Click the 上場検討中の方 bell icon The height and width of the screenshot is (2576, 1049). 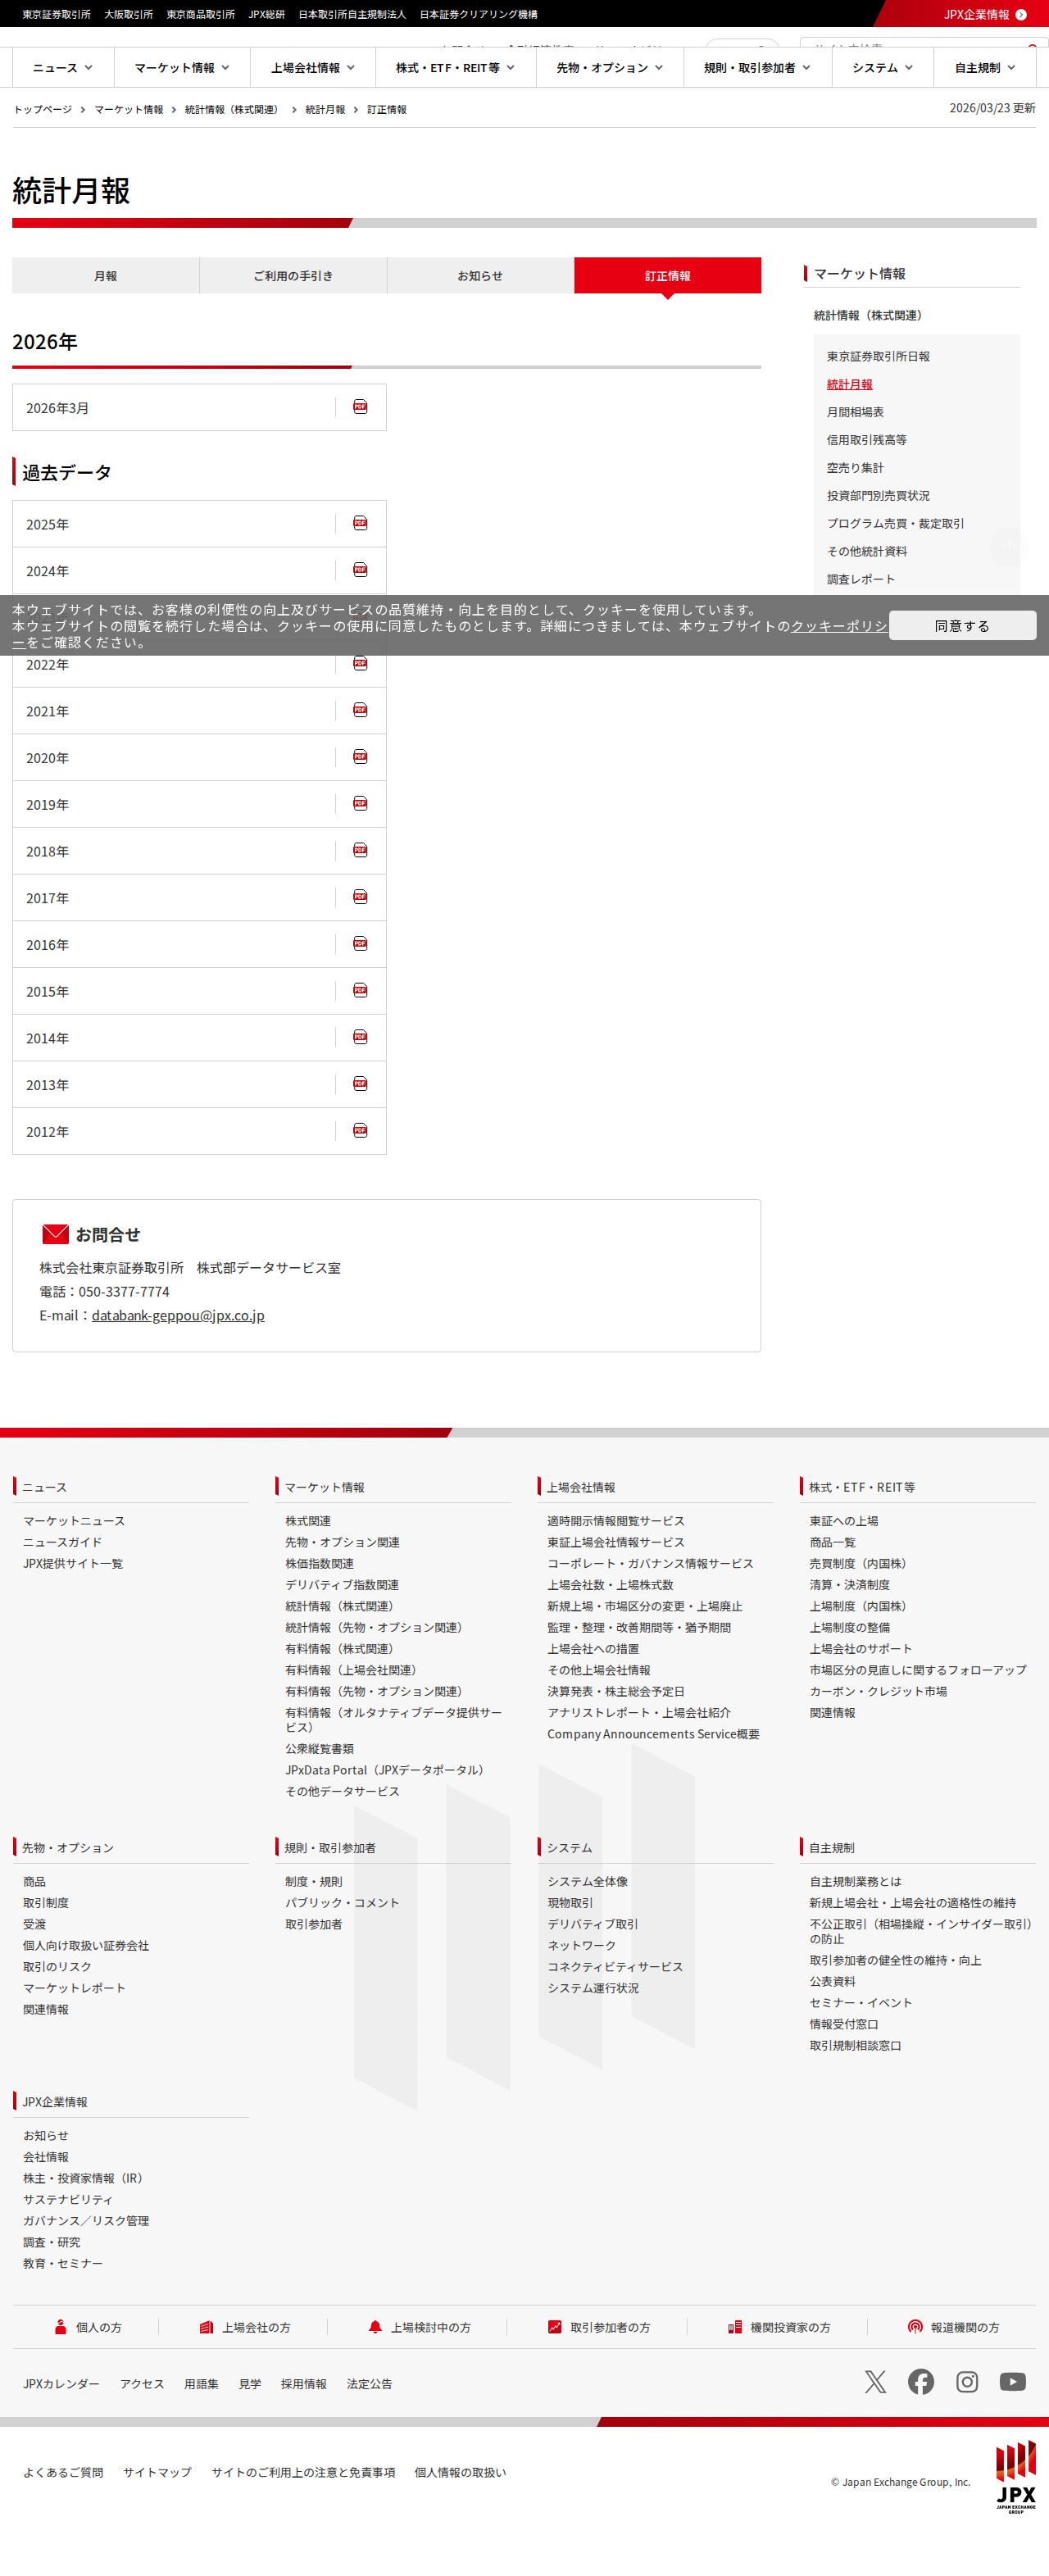(x=375, y=2327)
